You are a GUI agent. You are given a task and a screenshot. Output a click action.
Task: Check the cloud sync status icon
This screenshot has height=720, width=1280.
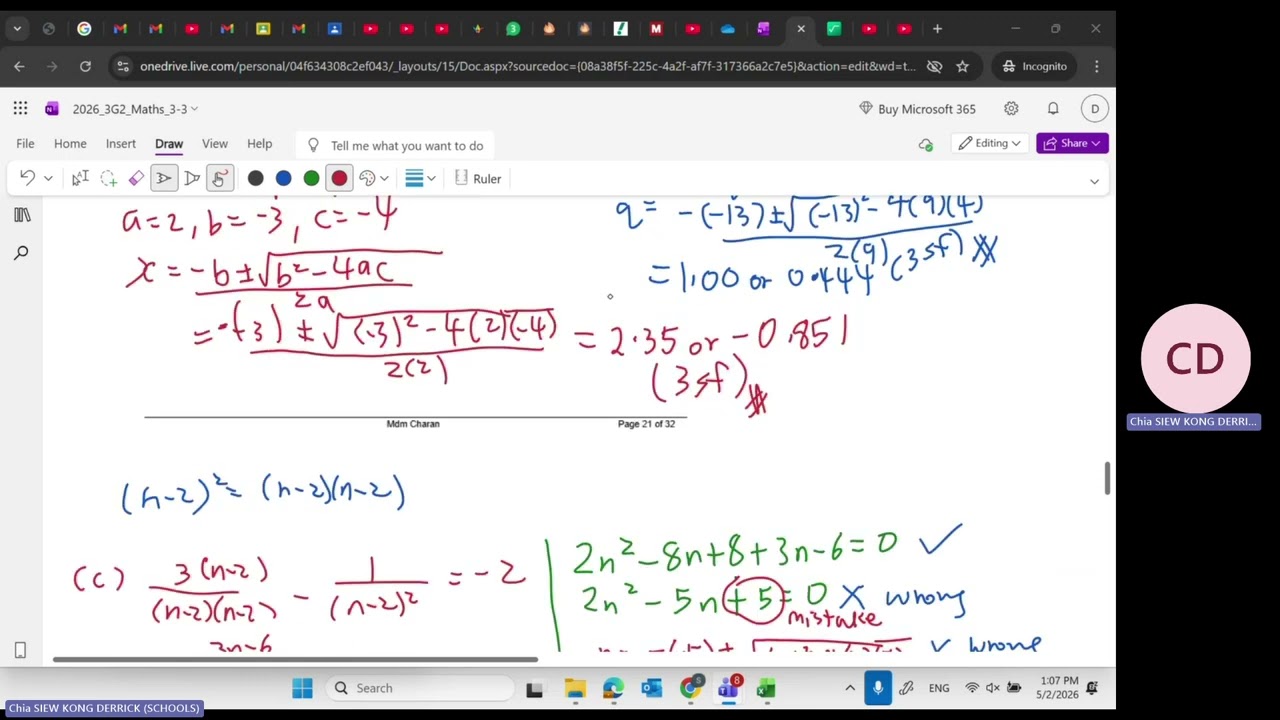(926, 144)
